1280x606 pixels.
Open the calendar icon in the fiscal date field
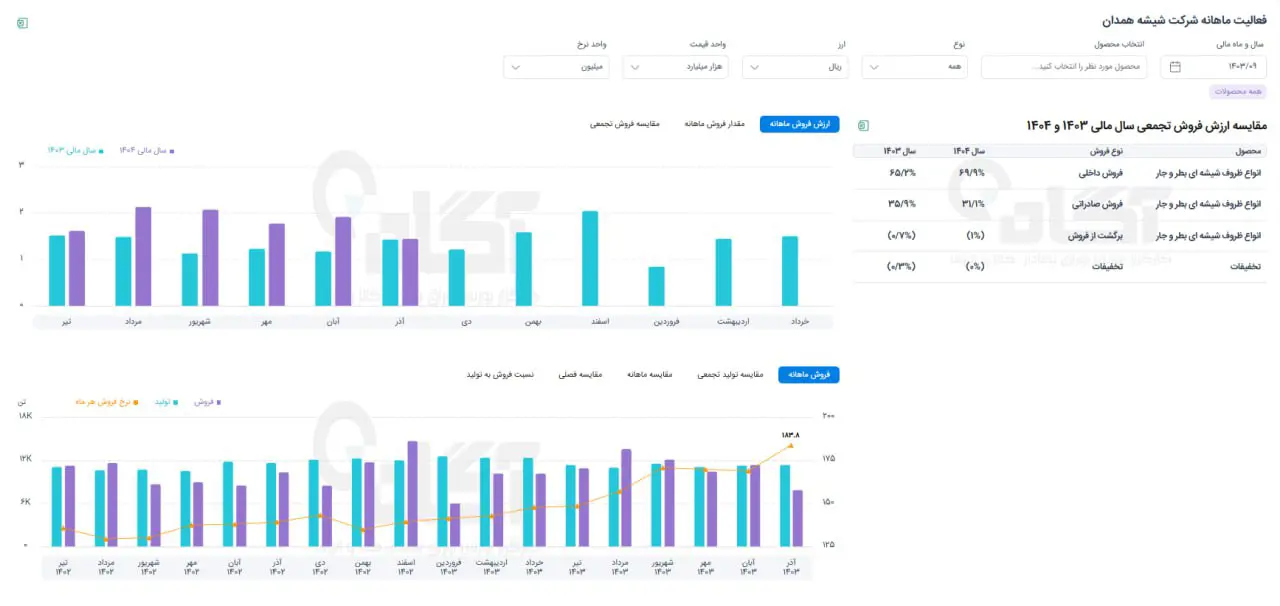1175,67
